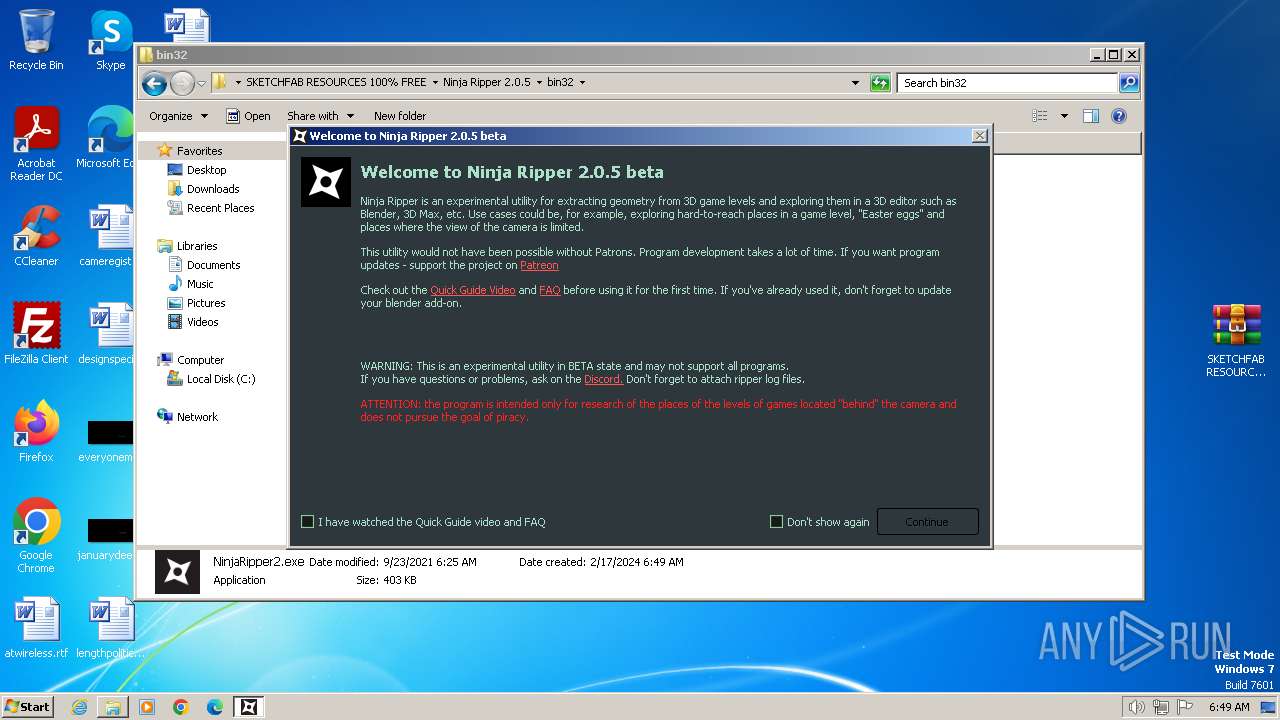Click the 'Search bin32' input field
The width and height of the screenshot is (1280, 720).
point(1007,83)
